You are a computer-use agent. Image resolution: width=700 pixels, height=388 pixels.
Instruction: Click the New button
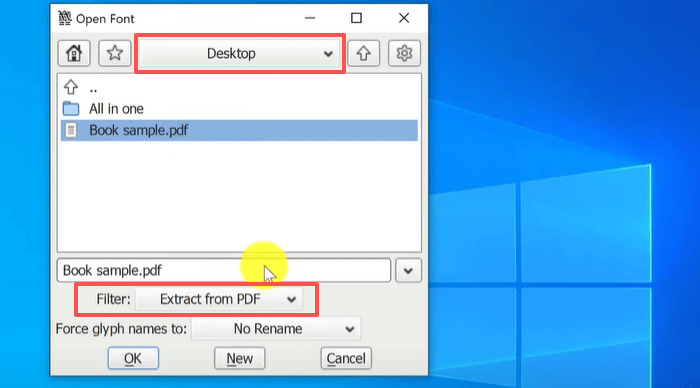tap(240, 358)
